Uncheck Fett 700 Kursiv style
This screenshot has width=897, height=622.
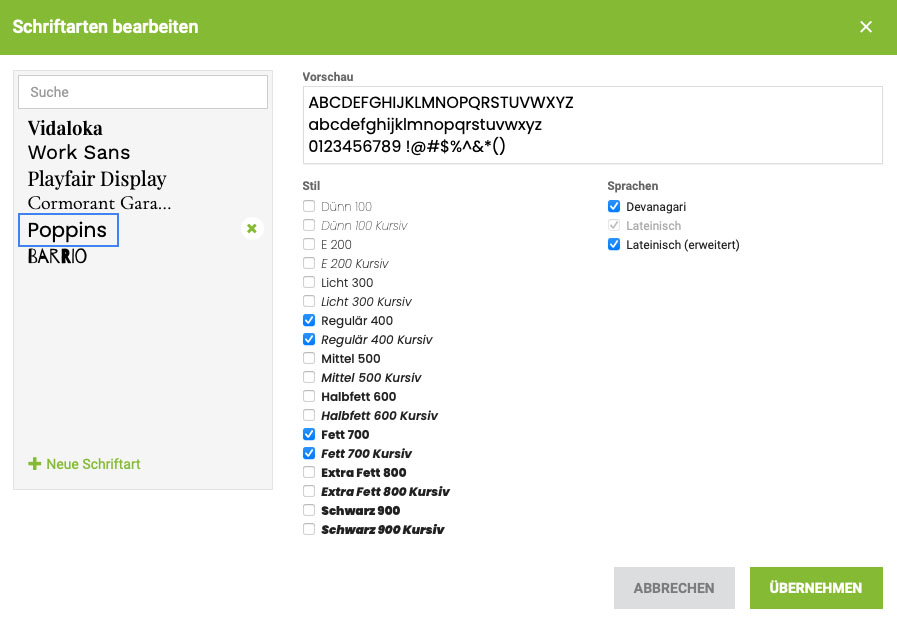309,453
